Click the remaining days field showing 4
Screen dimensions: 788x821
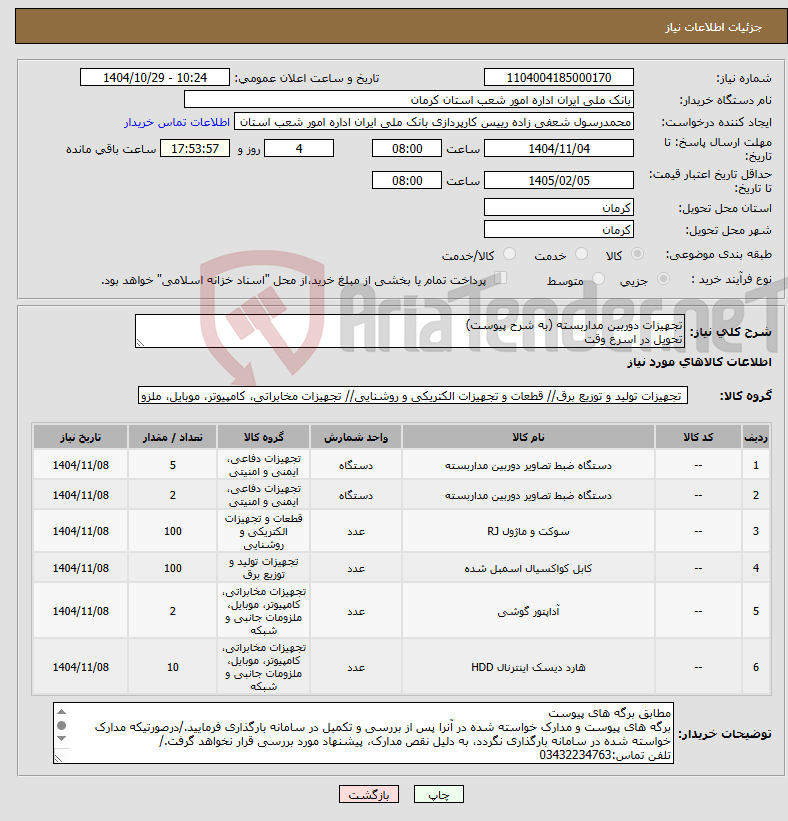pyautogui.click(x=299, y=149)
